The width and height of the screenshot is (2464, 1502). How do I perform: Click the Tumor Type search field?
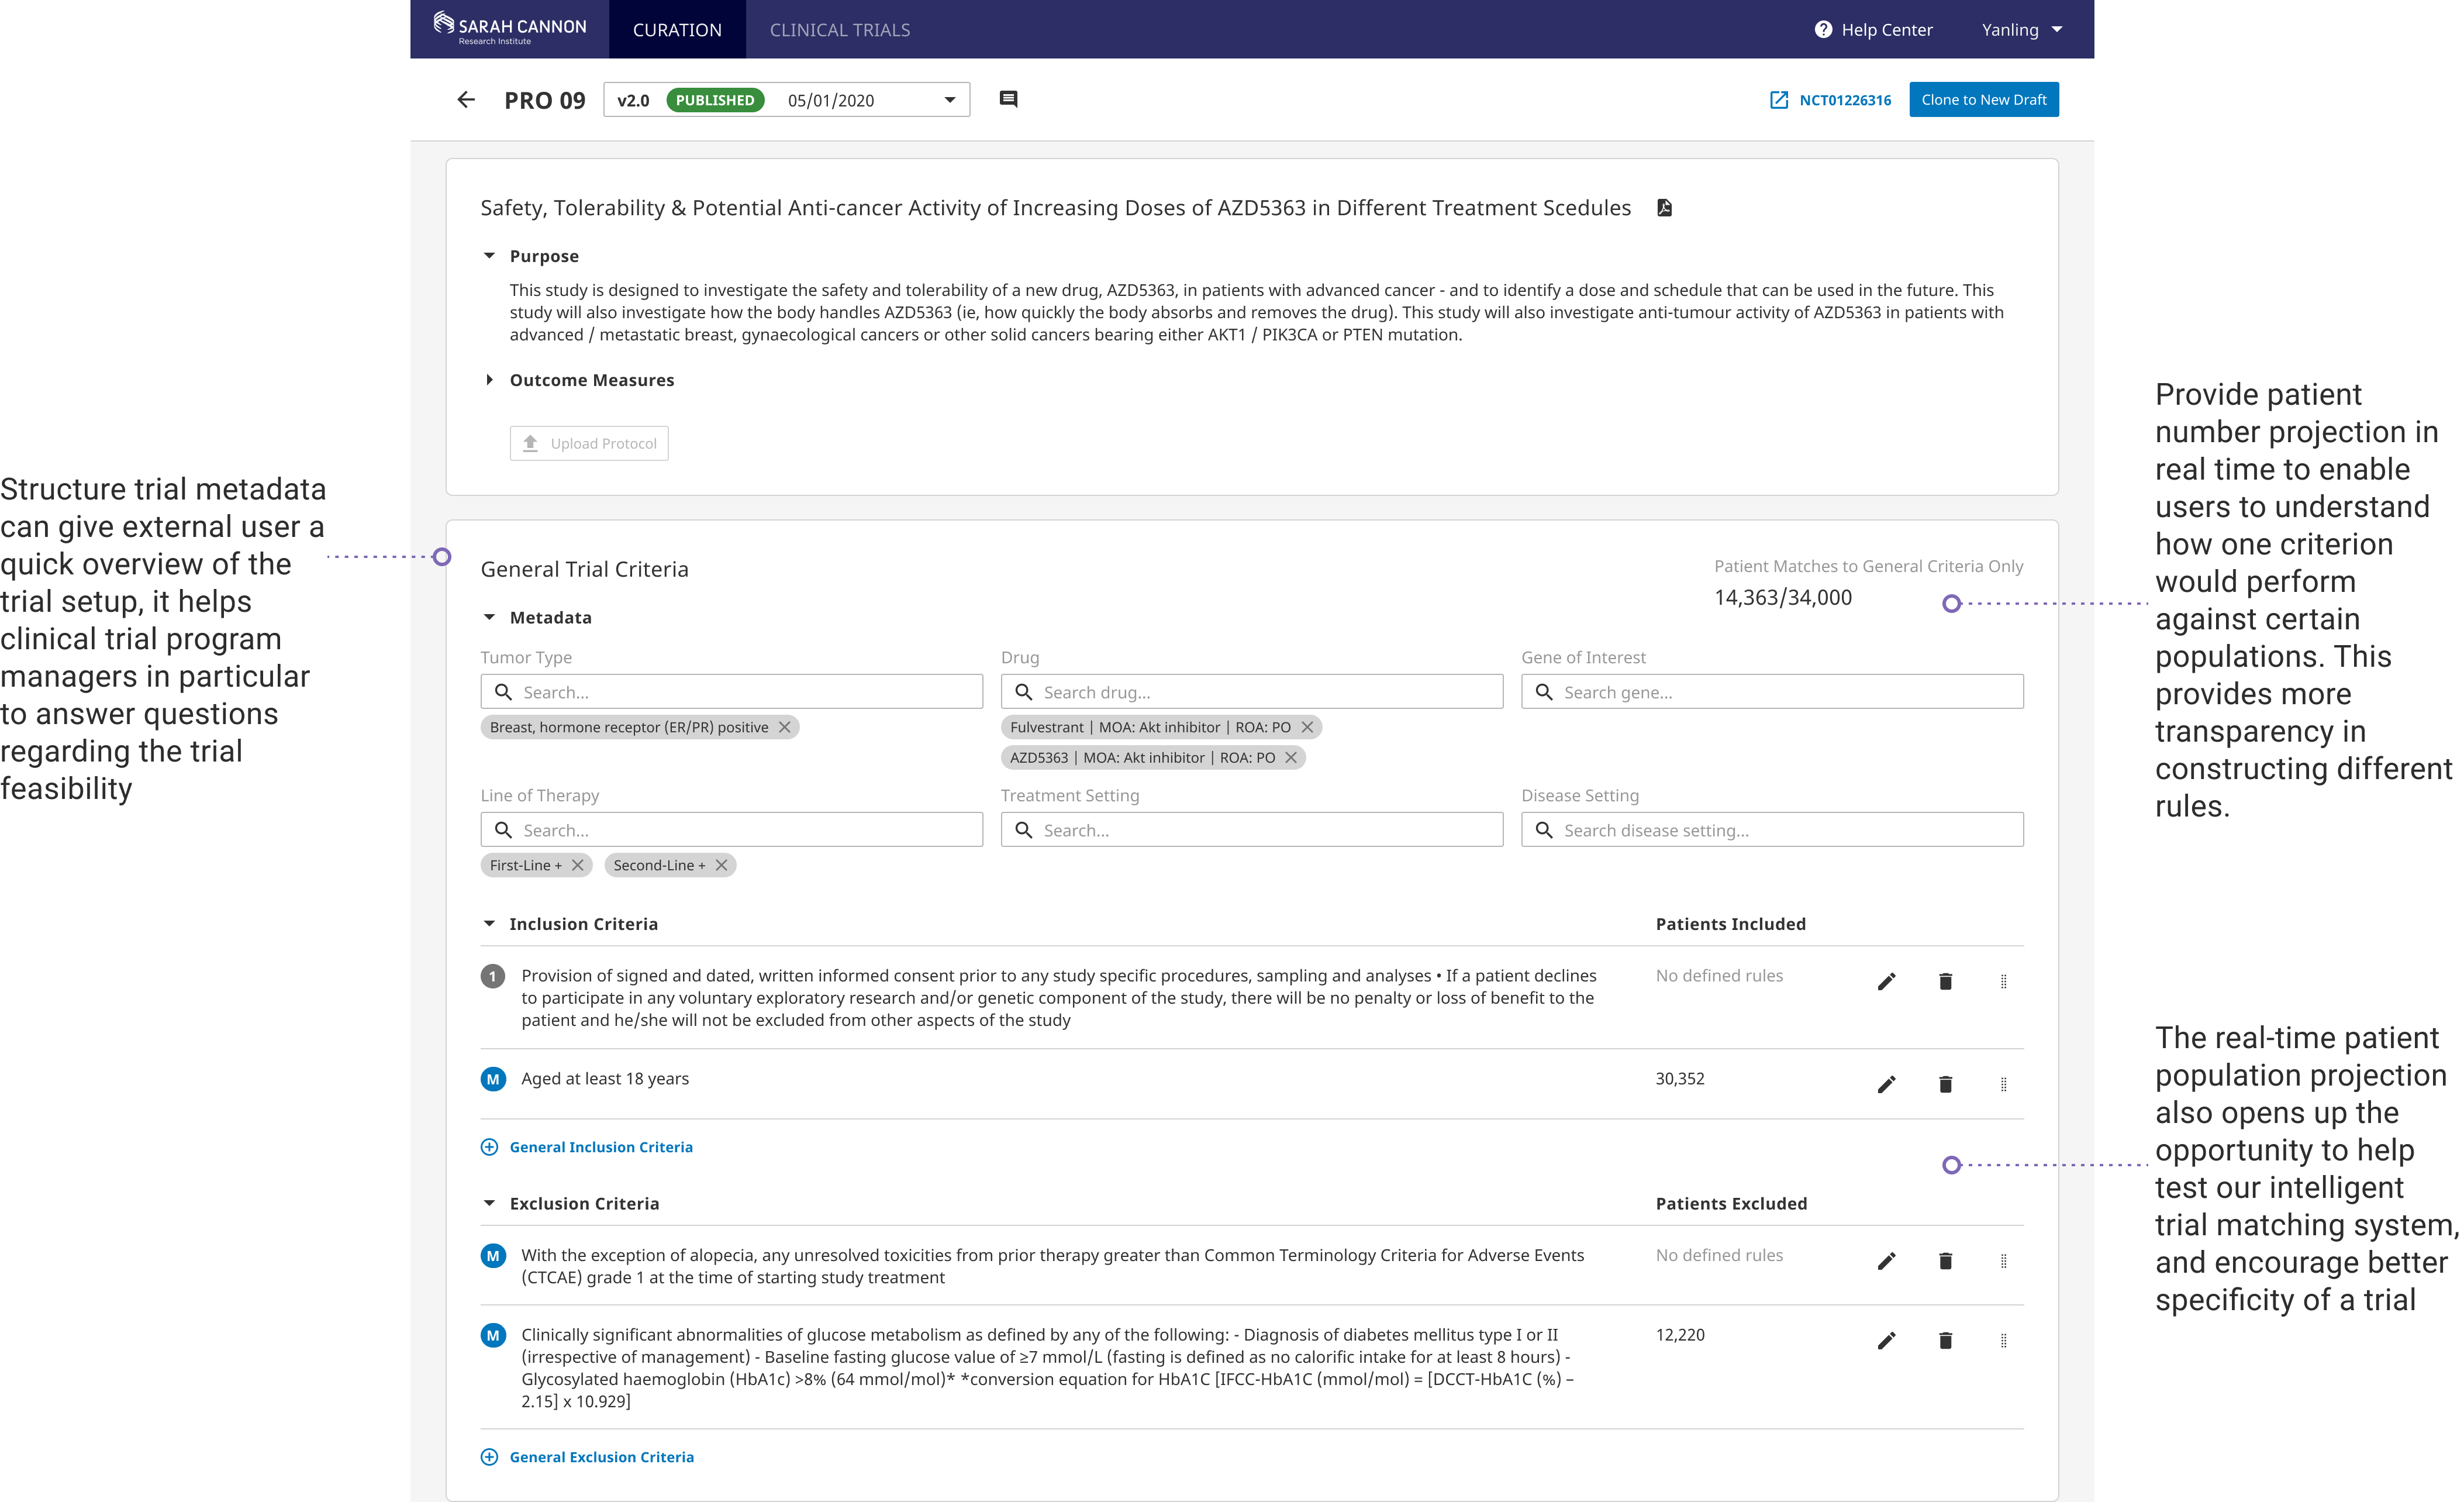click(x=732, y=692)
